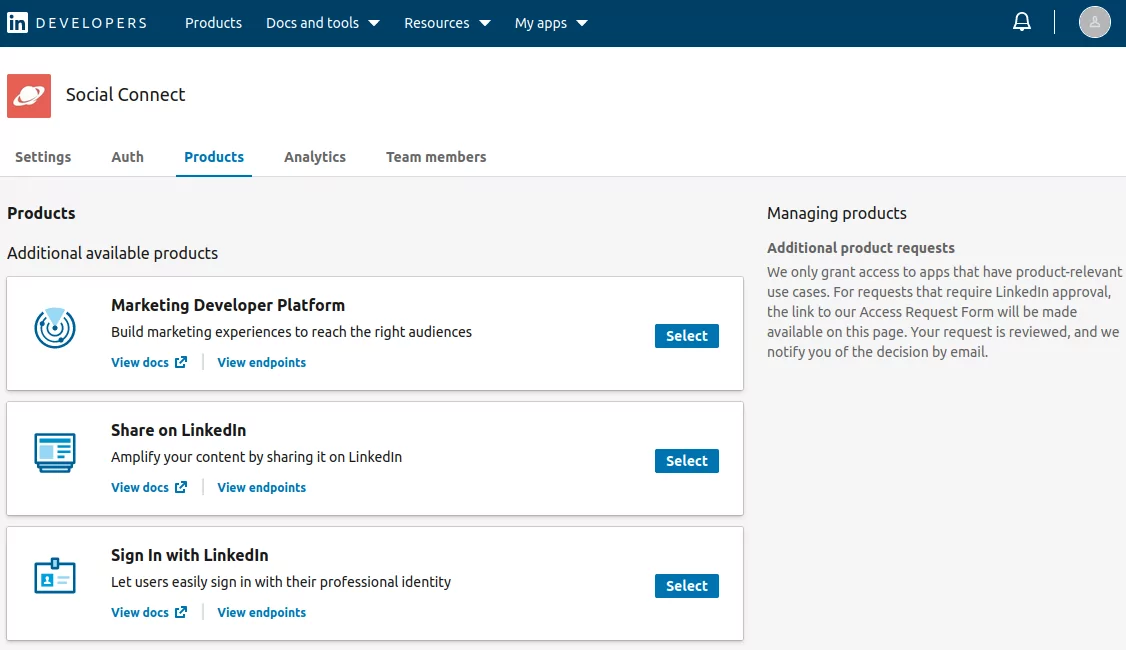The width and height of the screenshot is (1126, 650).
Task: Click the Managing products heading
Action: tap(837, 213)
